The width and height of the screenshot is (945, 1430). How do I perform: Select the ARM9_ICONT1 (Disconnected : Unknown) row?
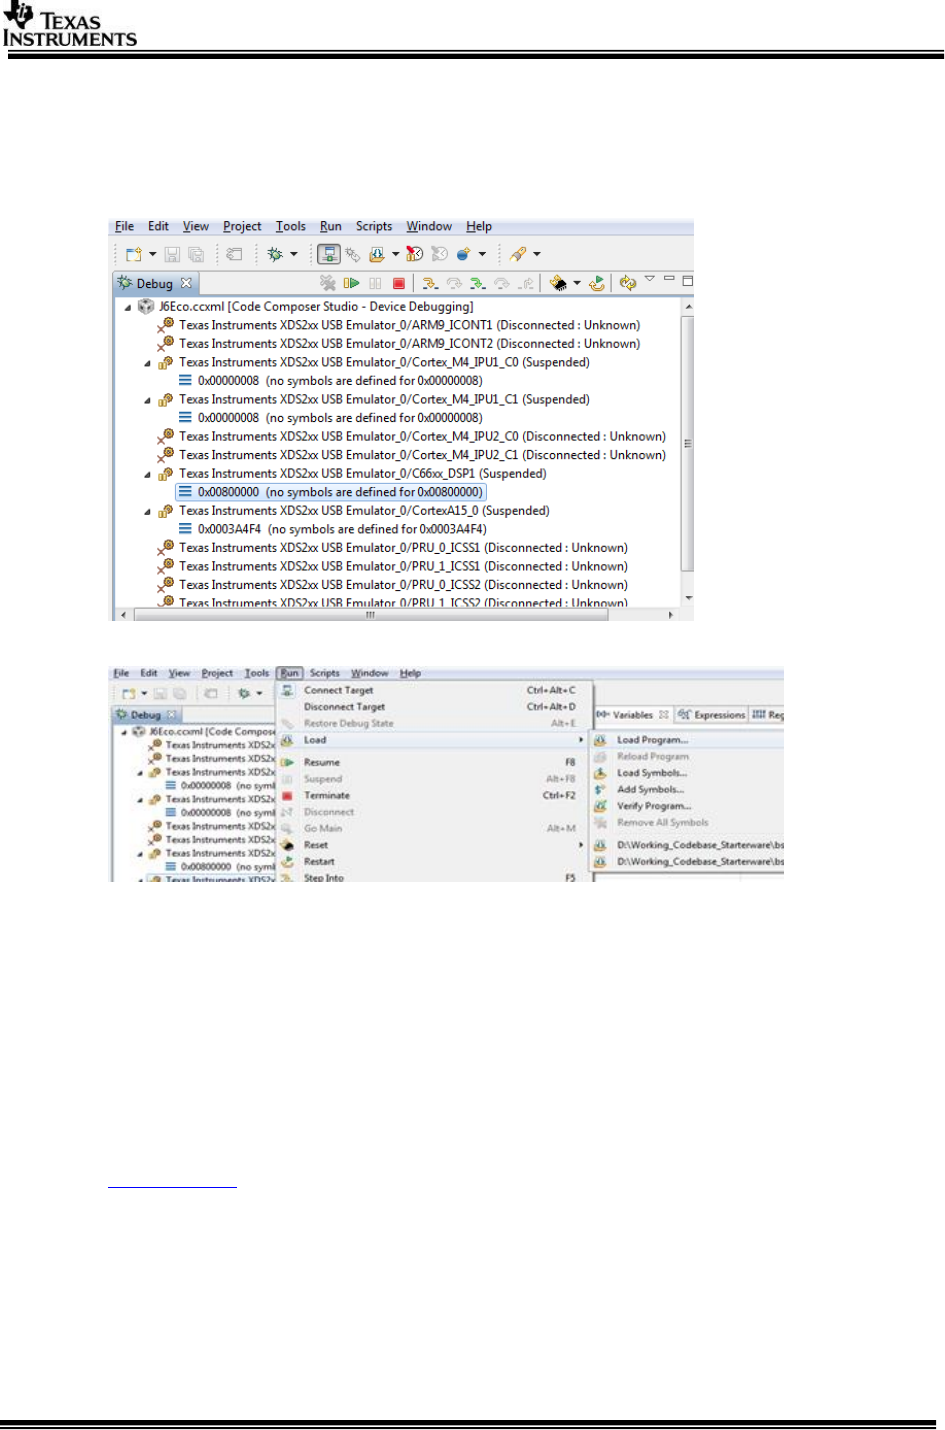tap(400, 326)
